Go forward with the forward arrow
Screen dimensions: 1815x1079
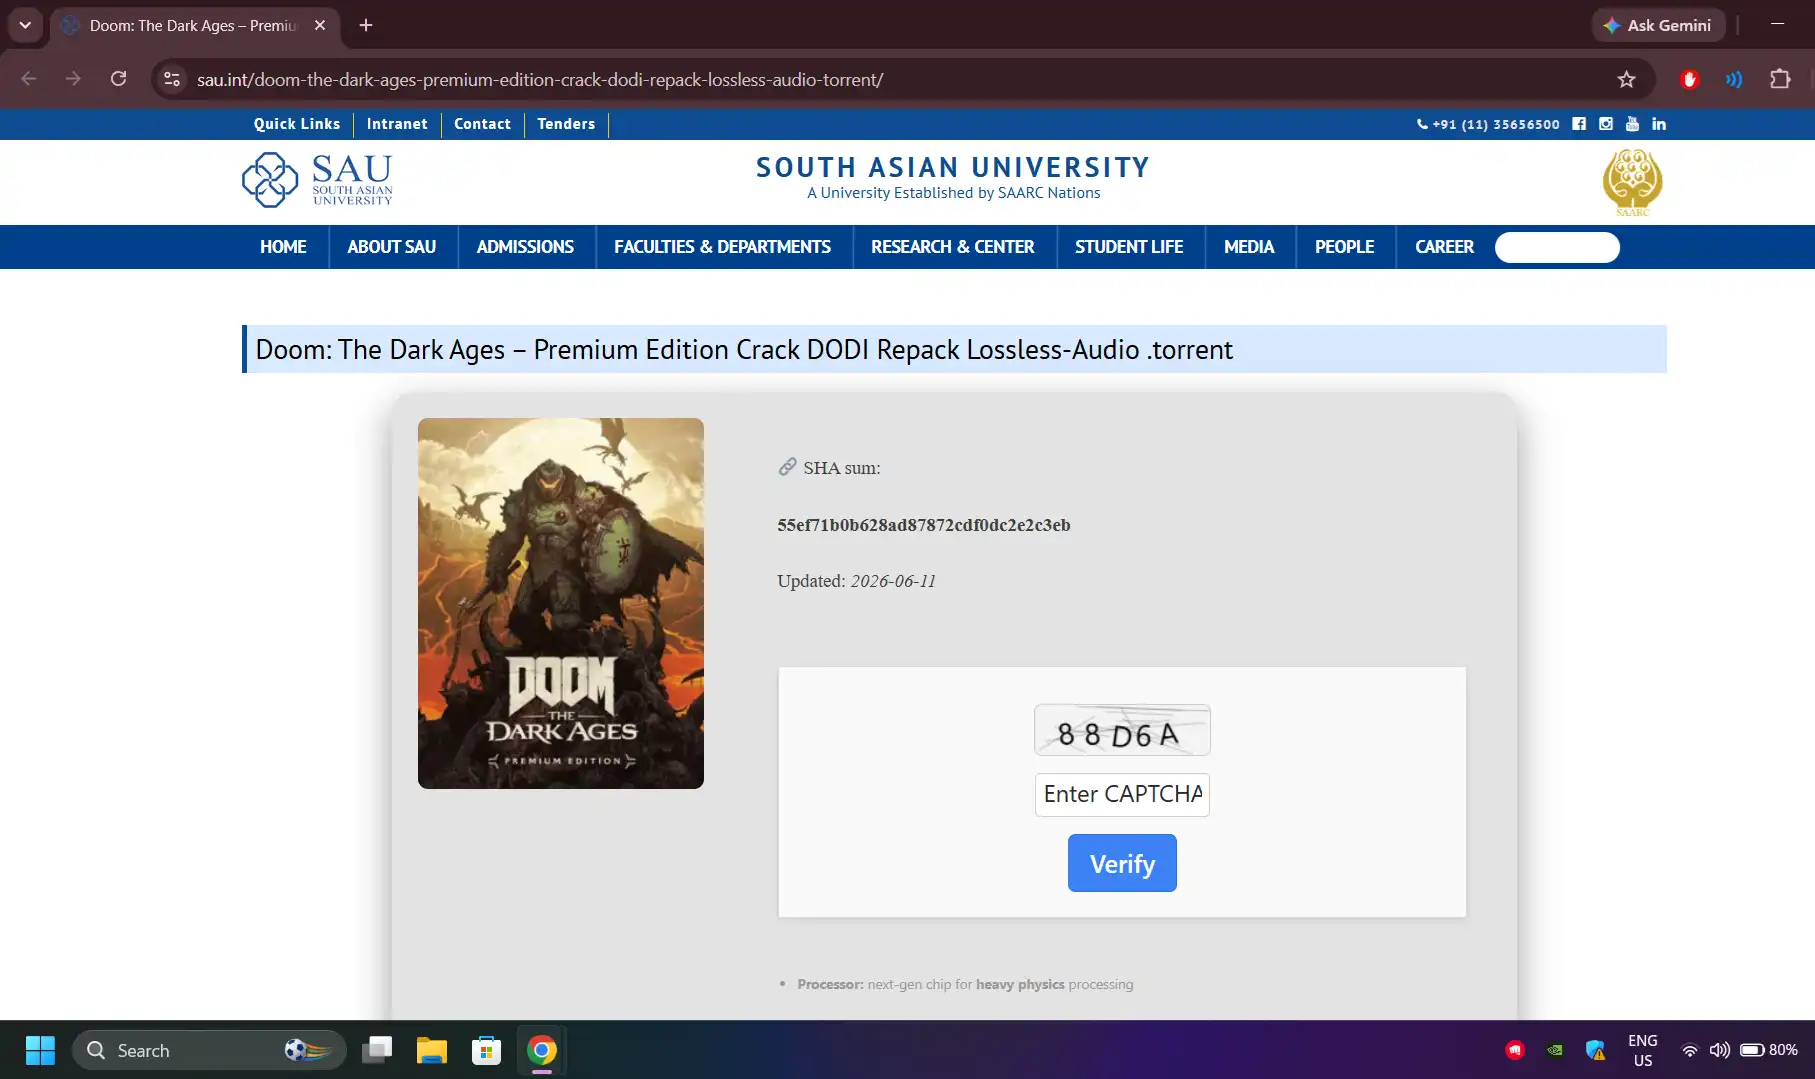[73, 79]
